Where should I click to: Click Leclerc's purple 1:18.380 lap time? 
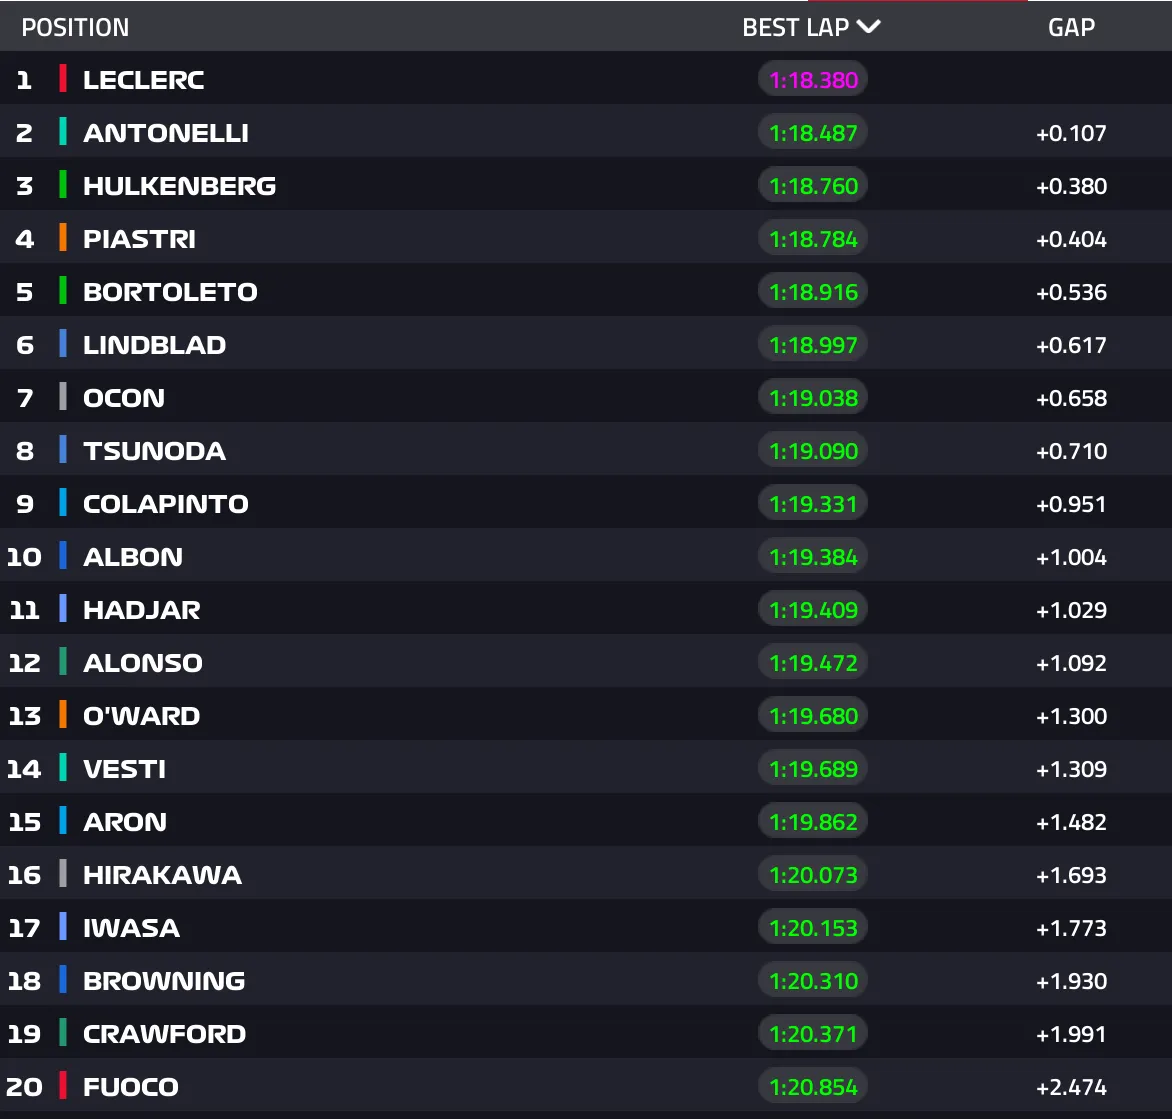(x=813, y=80)
